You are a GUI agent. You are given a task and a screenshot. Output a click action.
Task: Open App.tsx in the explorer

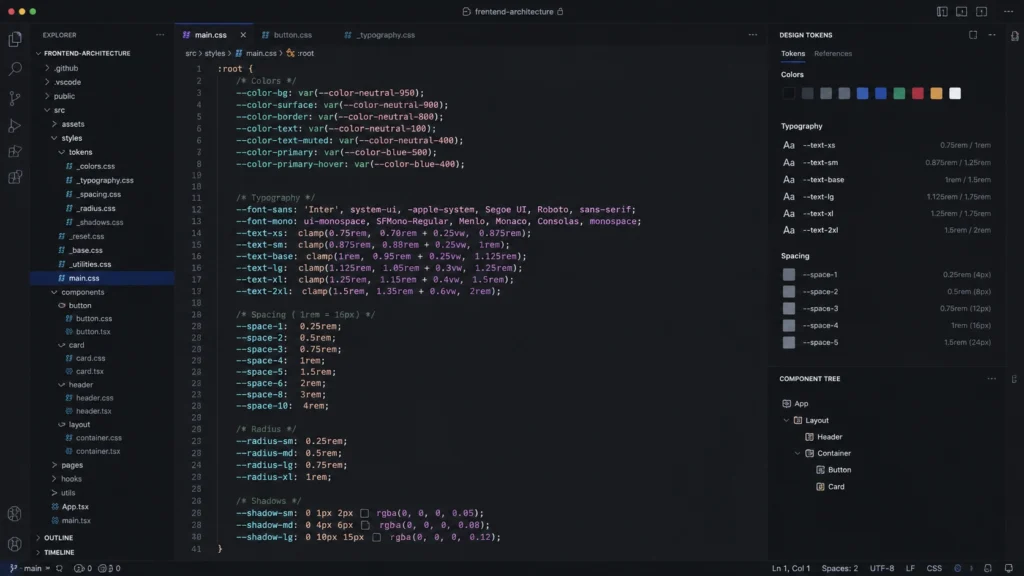75,507
